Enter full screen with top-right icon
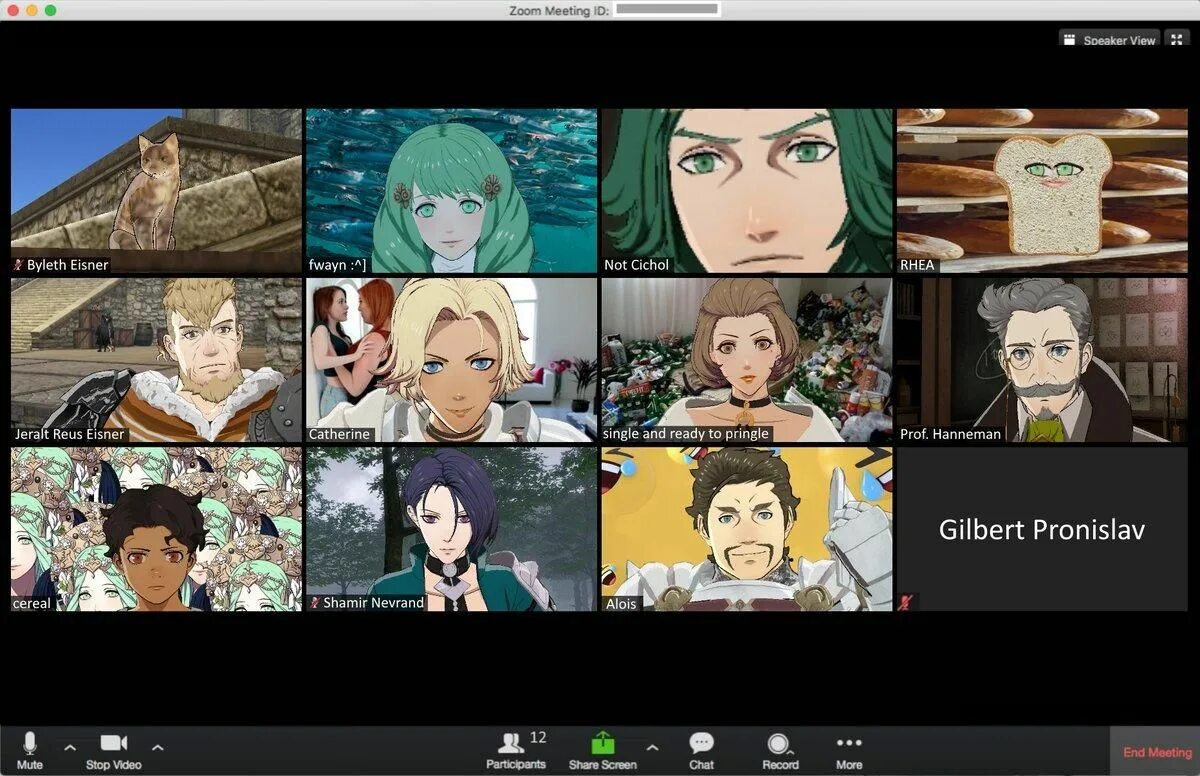1200x776 pixels. coord(1177,40)
